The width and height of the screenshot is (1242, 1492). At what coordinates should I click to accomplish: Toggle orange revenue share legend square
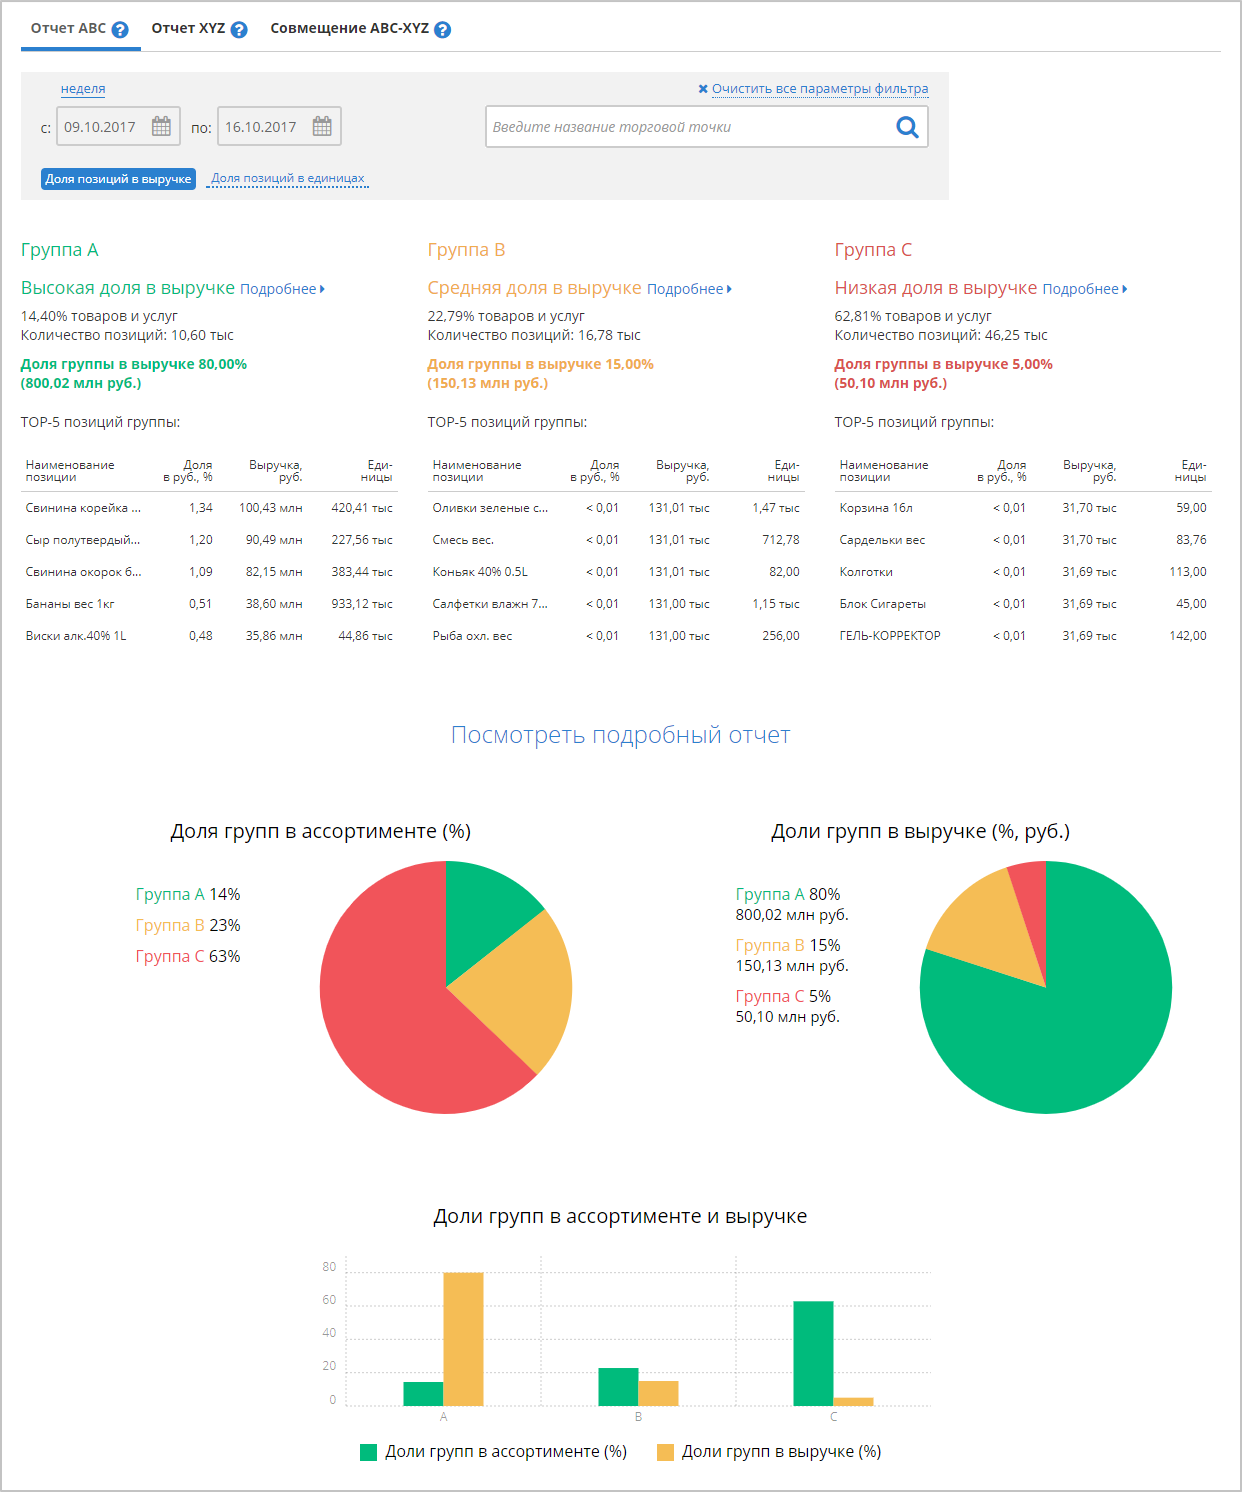click(665, 1452)
